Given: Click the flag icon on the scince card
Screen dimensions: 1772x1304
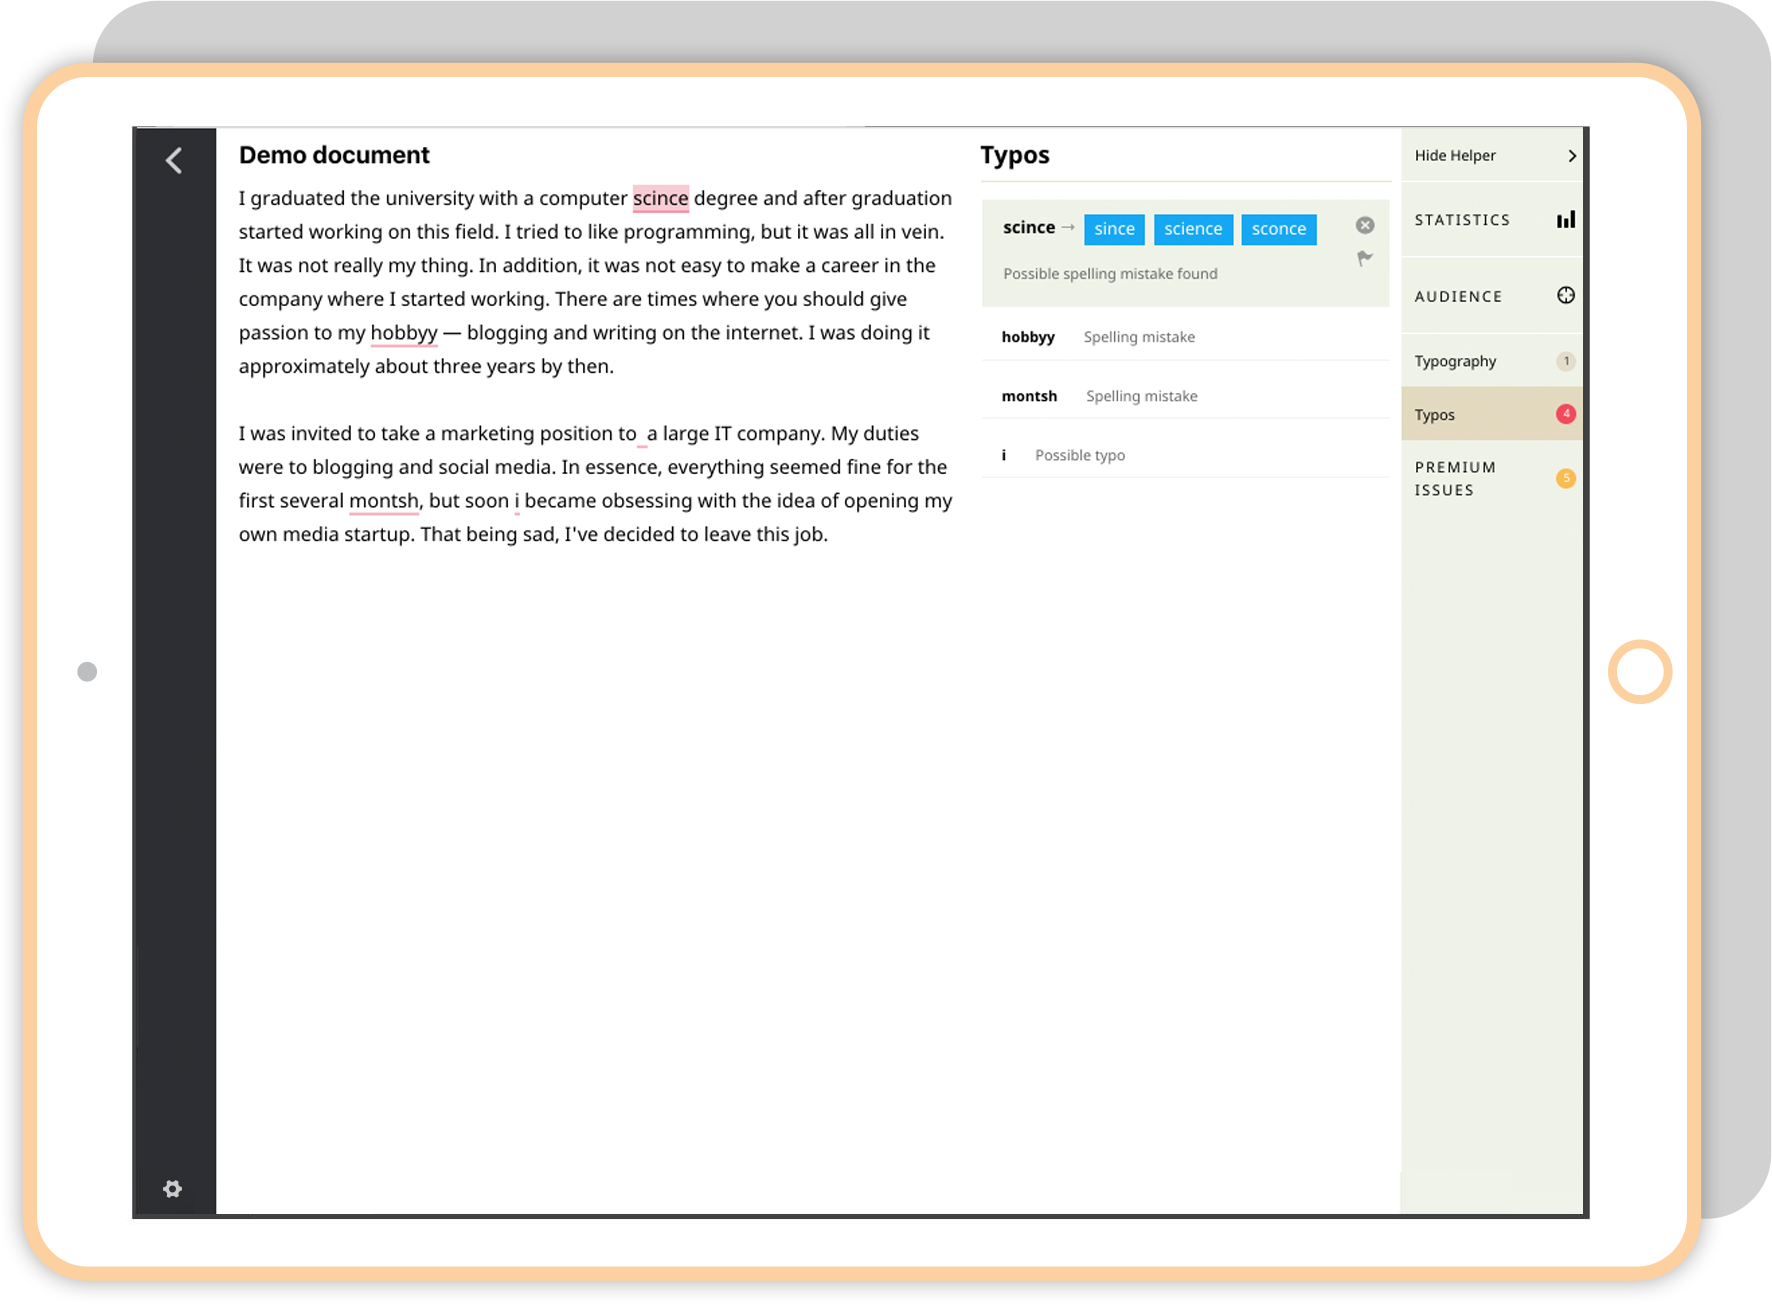Looking at the screenshot, I should [1365, 258].
